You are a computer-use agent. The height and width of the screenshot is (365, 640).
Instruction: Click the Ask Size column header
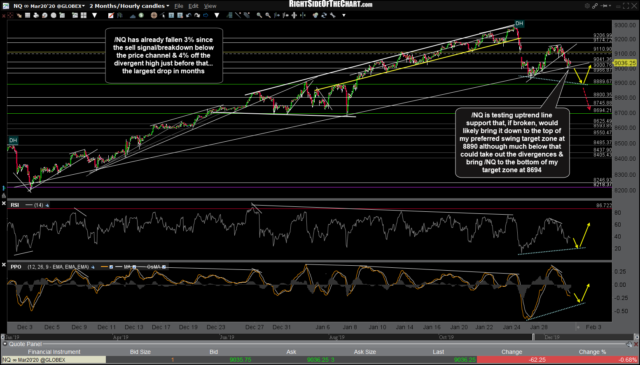pyautogui.click(x=365, y=352)
